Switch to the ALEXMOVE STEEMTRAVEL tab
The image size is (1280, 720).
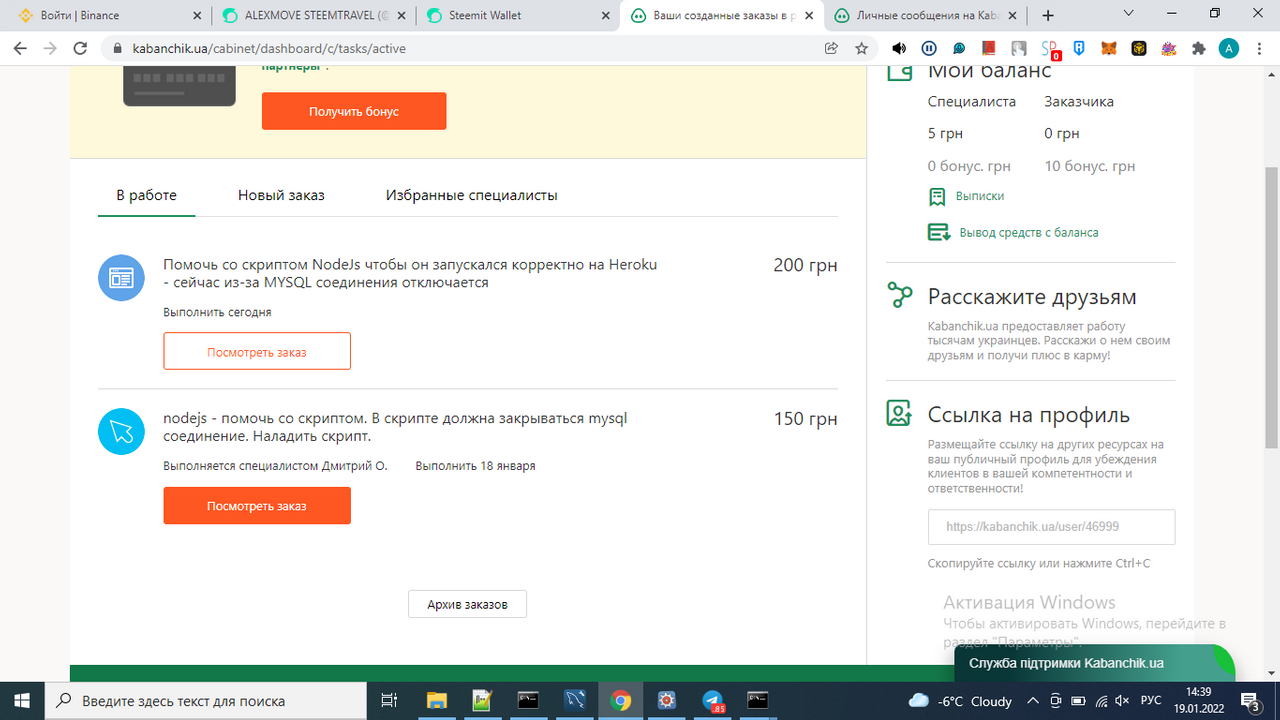pyautogui.click(x=313, y=16)
